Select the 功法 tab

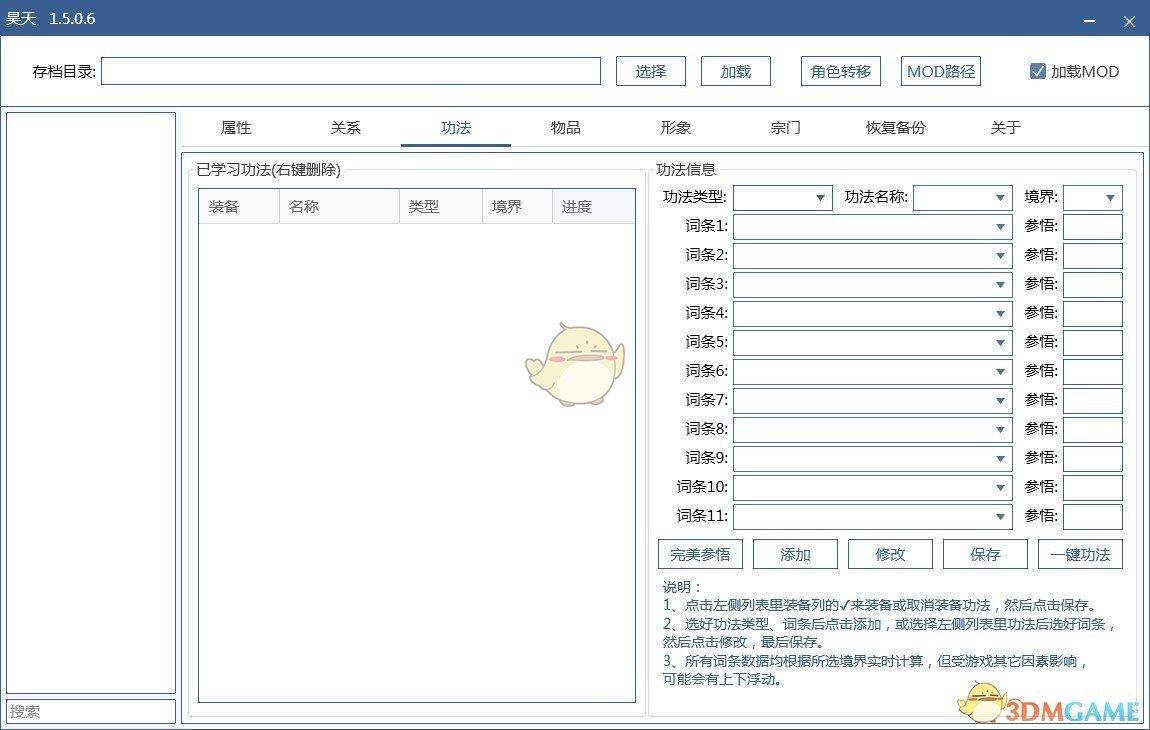pos(455,128)
